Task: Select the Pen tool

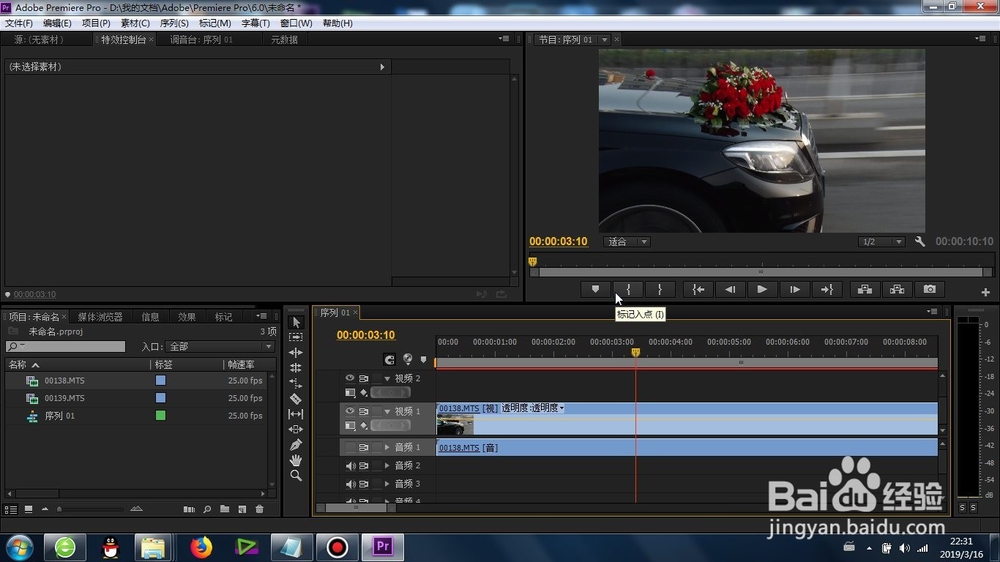Action: (x=295, y=445)
